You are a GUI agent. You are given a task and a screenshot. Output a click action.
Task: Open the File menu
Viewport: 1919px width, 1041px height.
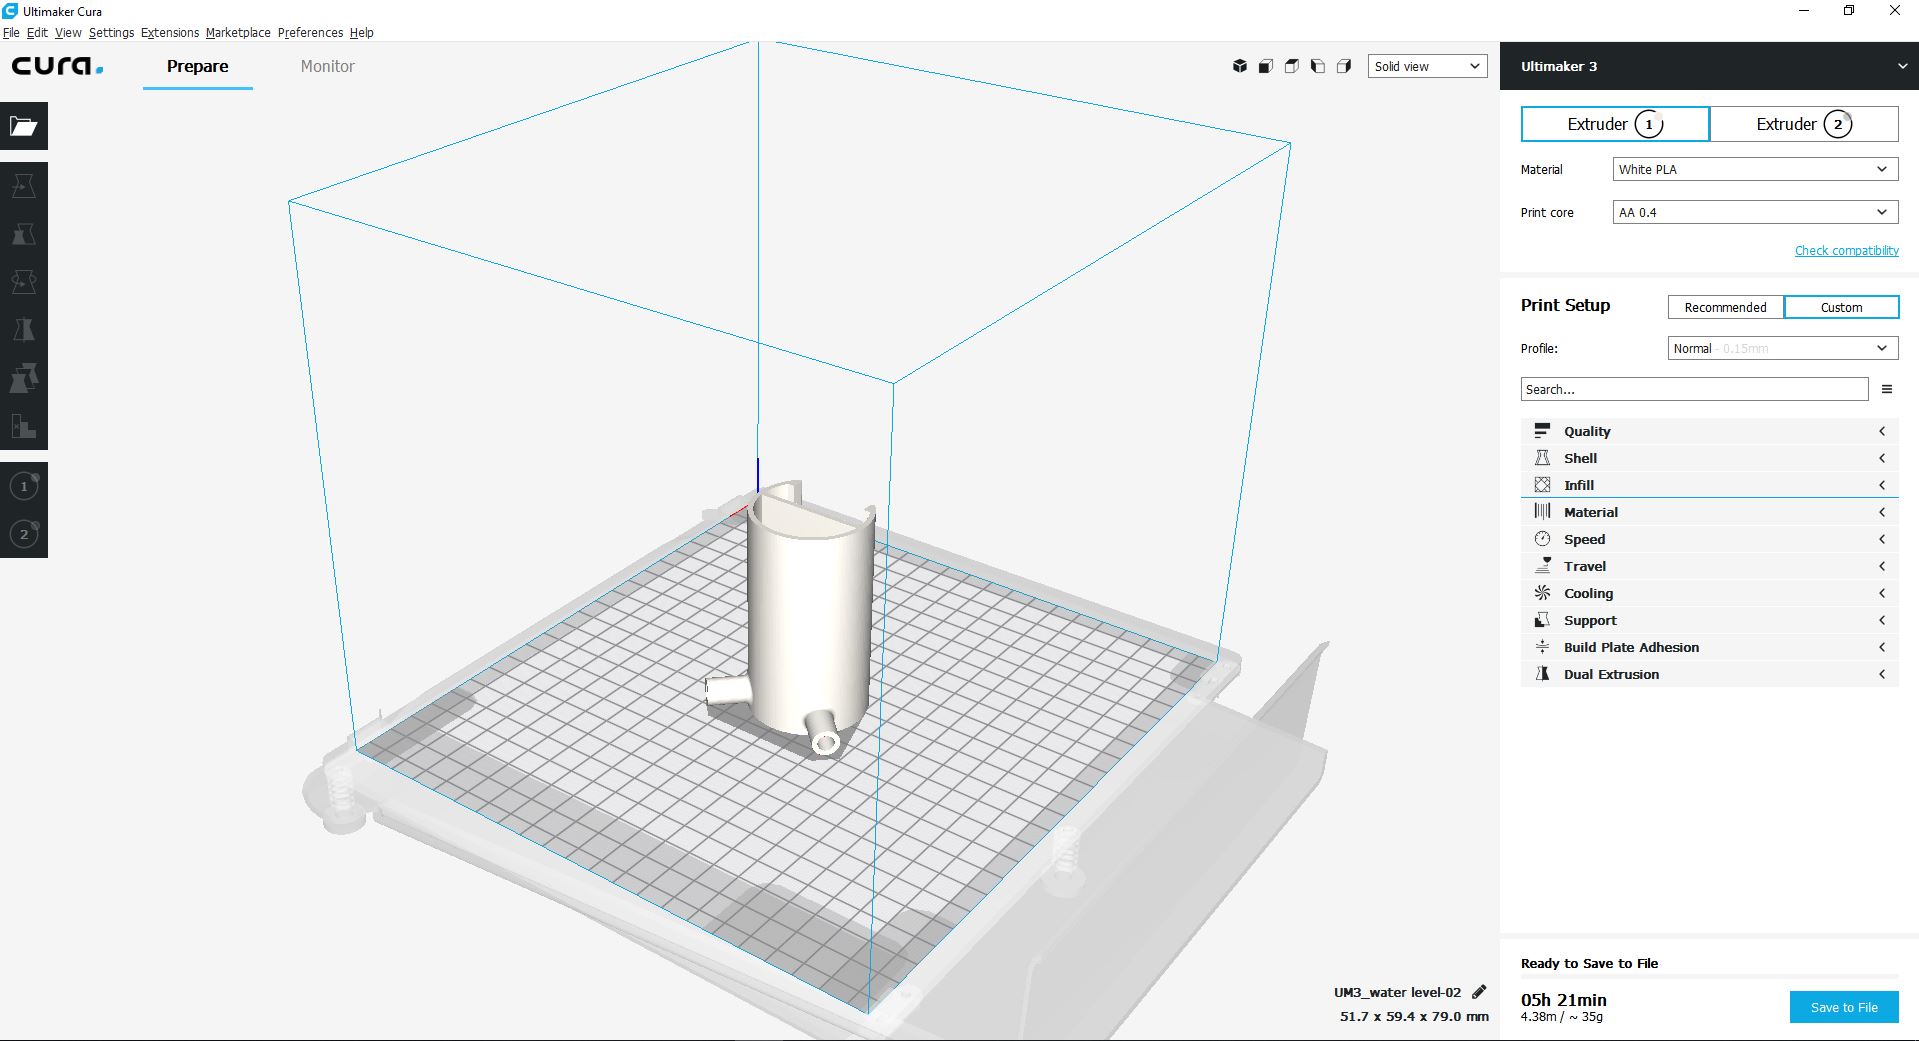(11, 32)
